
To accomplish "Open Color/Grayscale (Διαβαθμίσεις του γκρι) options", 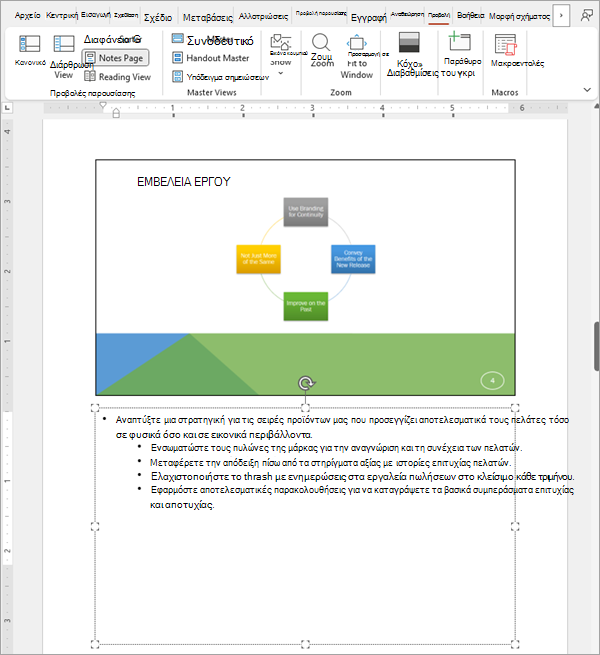I will [409, 43].
